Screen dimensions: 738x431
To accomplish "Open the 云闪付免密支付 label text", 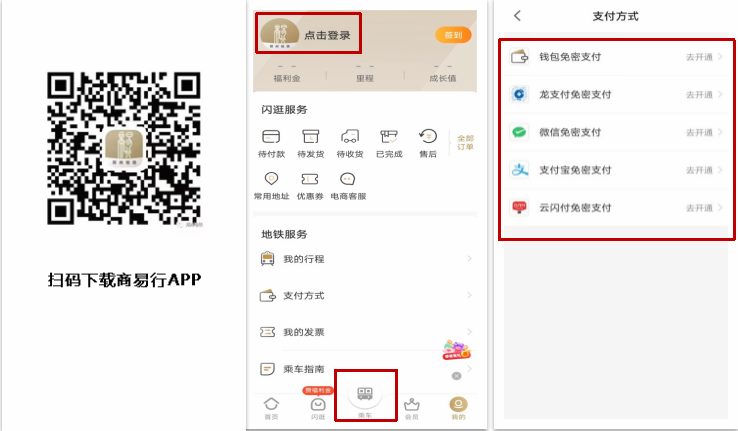I will click(575, 208).
